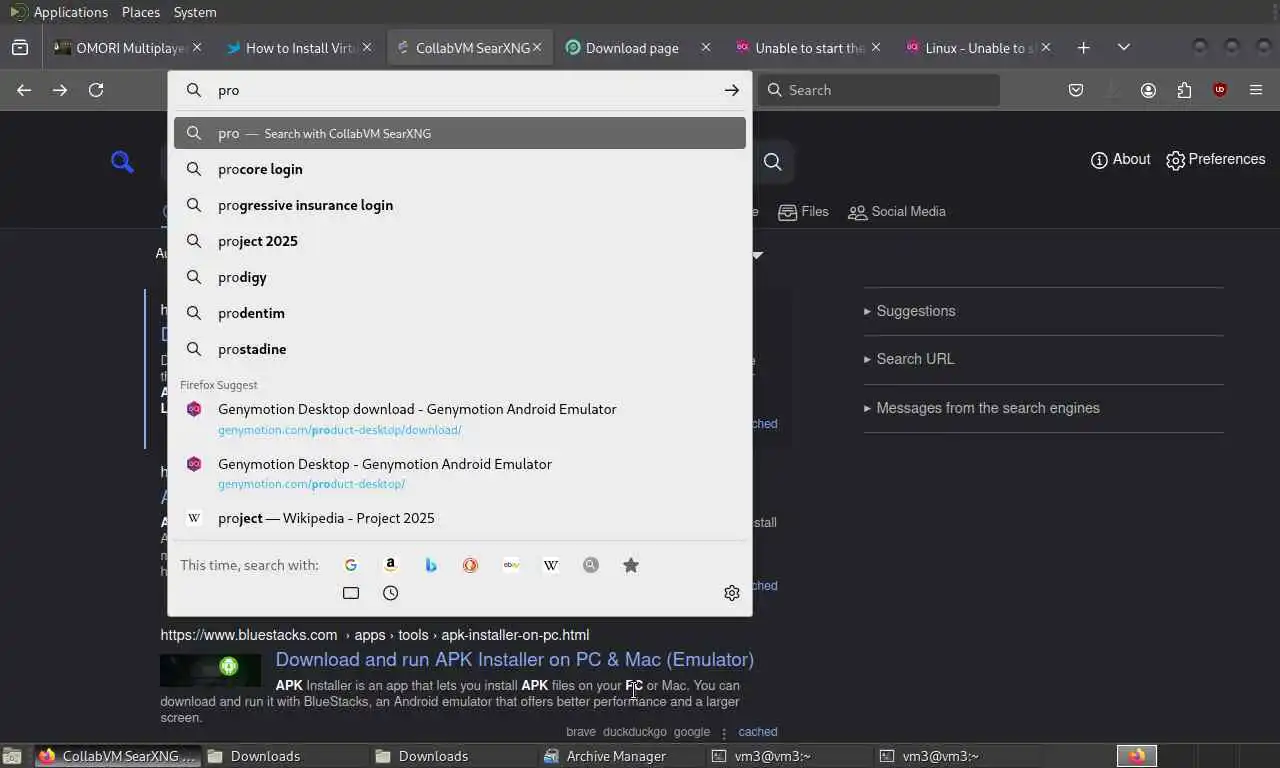Click the Go arrow in address bar
The height and width of the screenshot is (768, 1280).
click(732, 90)
